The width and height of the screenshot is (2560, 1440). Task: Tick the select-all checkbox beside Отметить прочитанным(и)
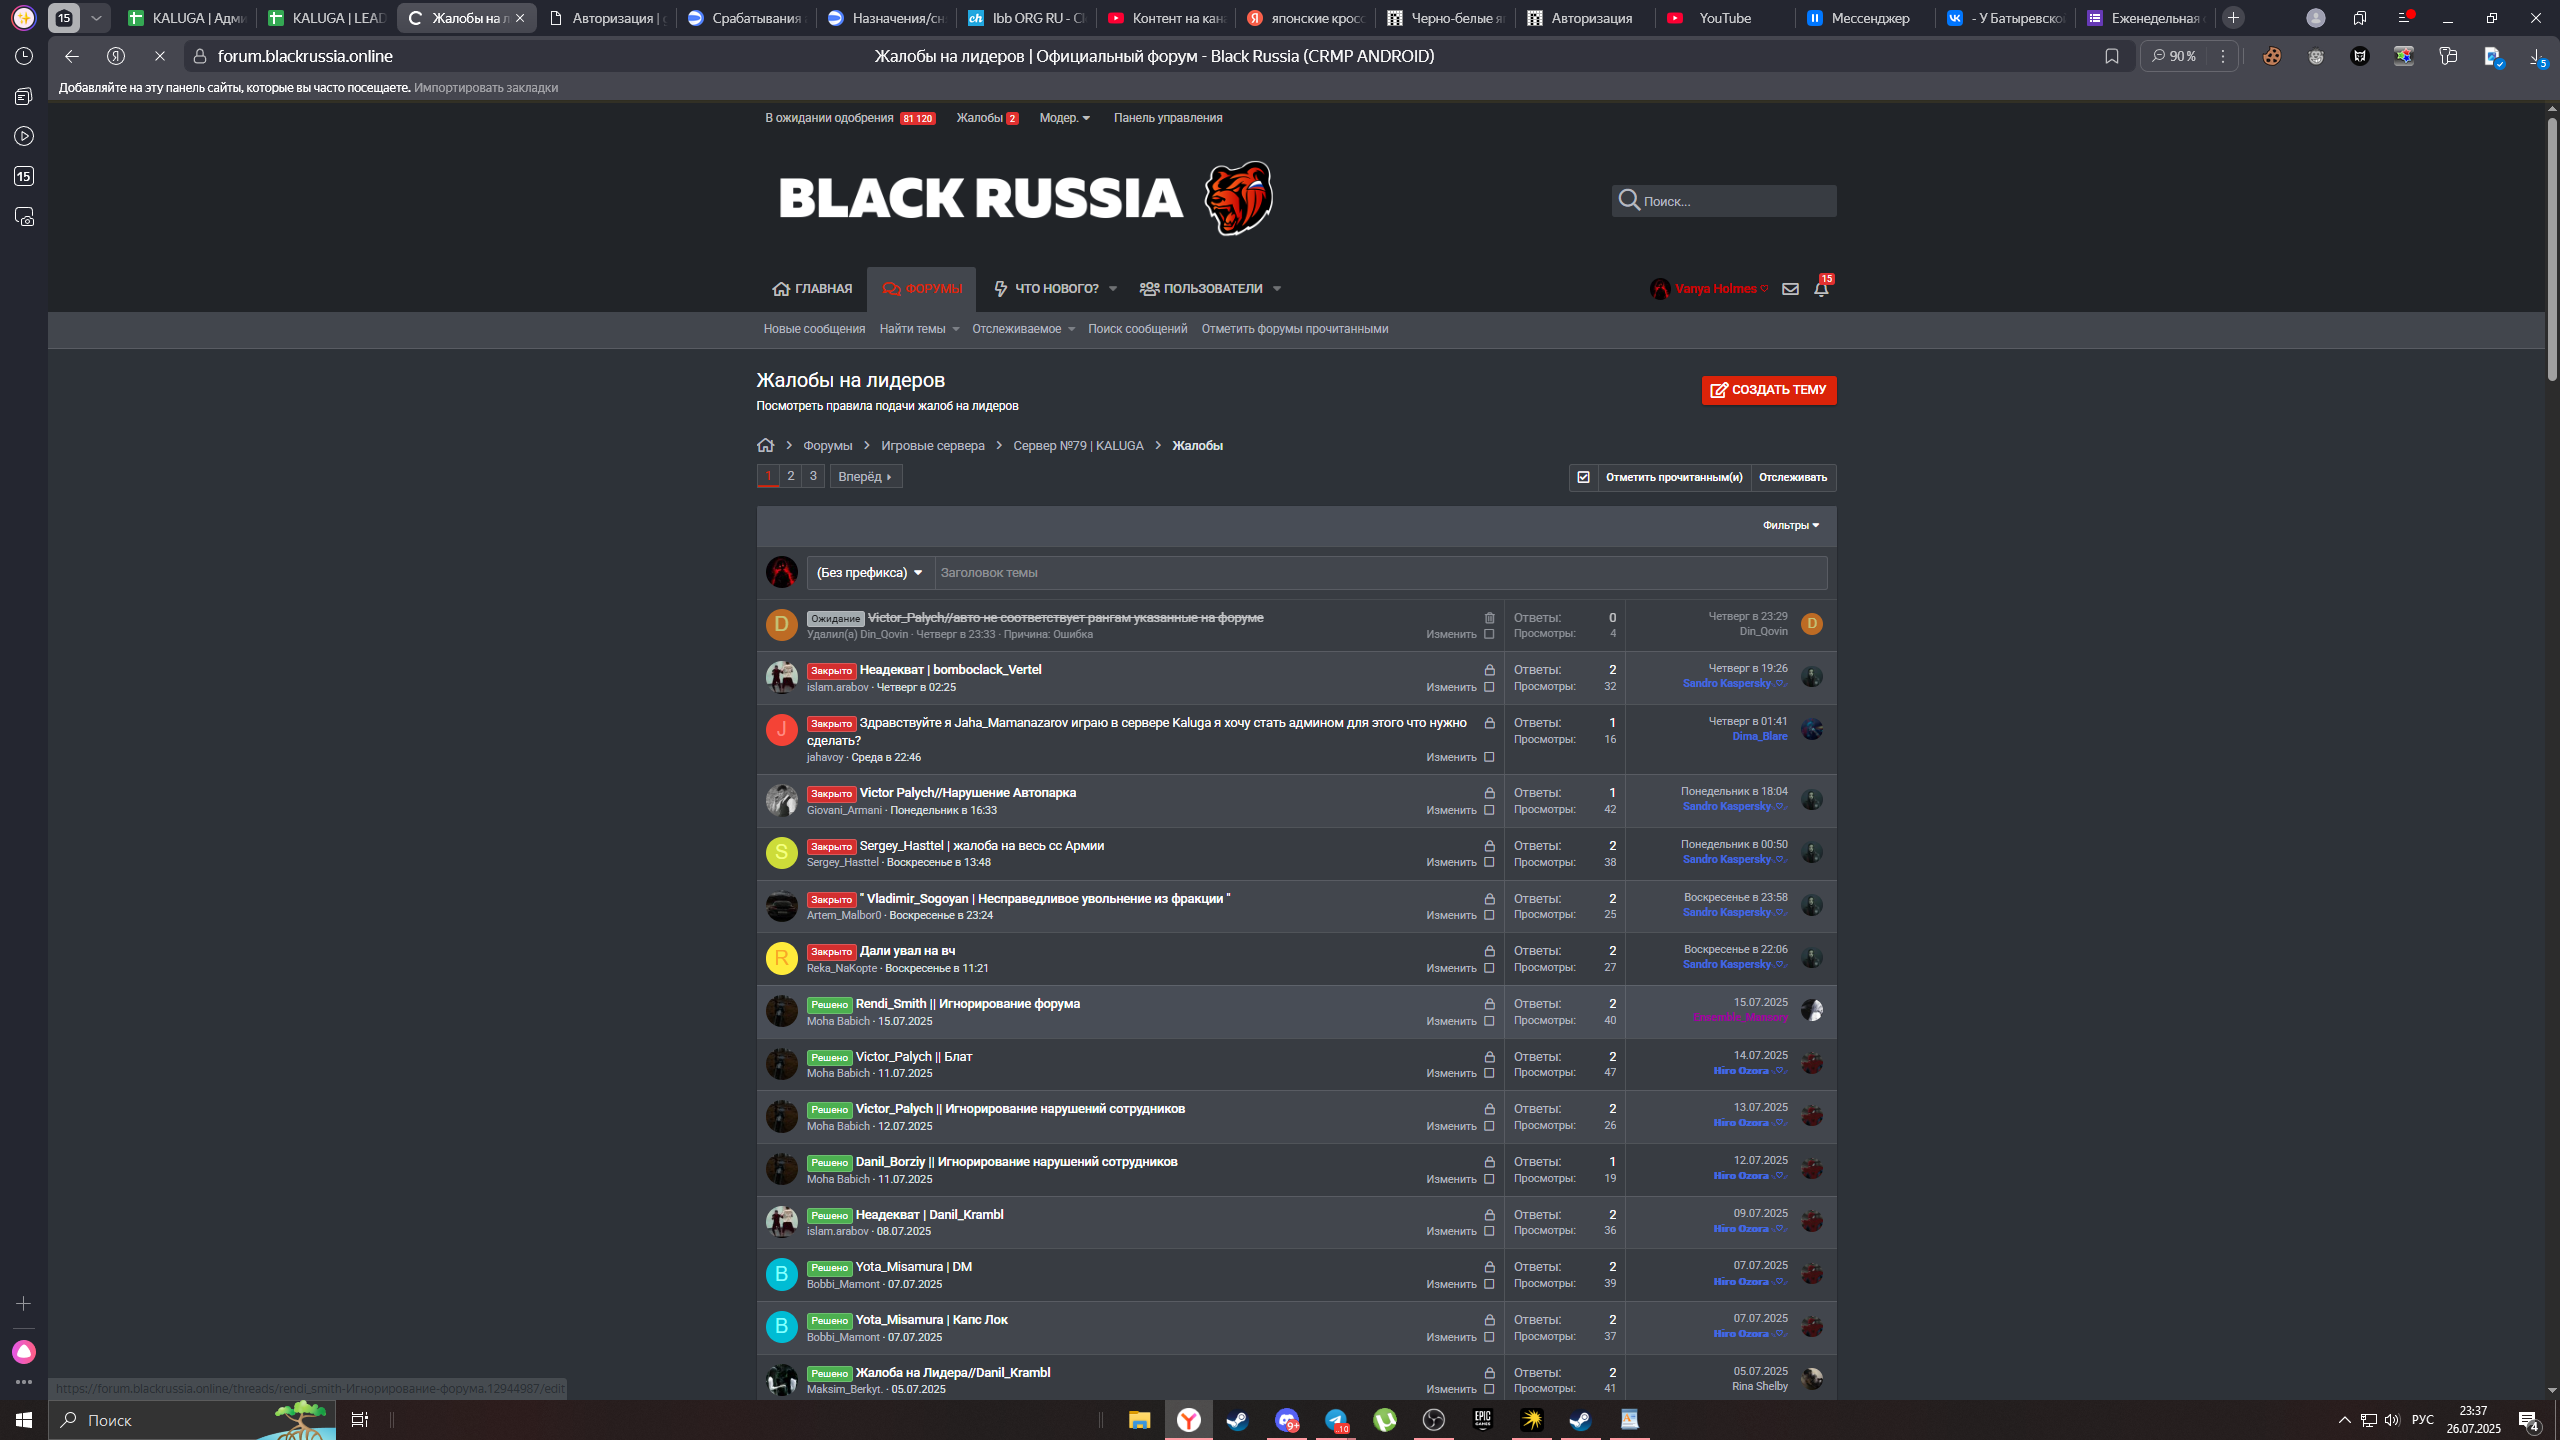tap(1583, 477)
